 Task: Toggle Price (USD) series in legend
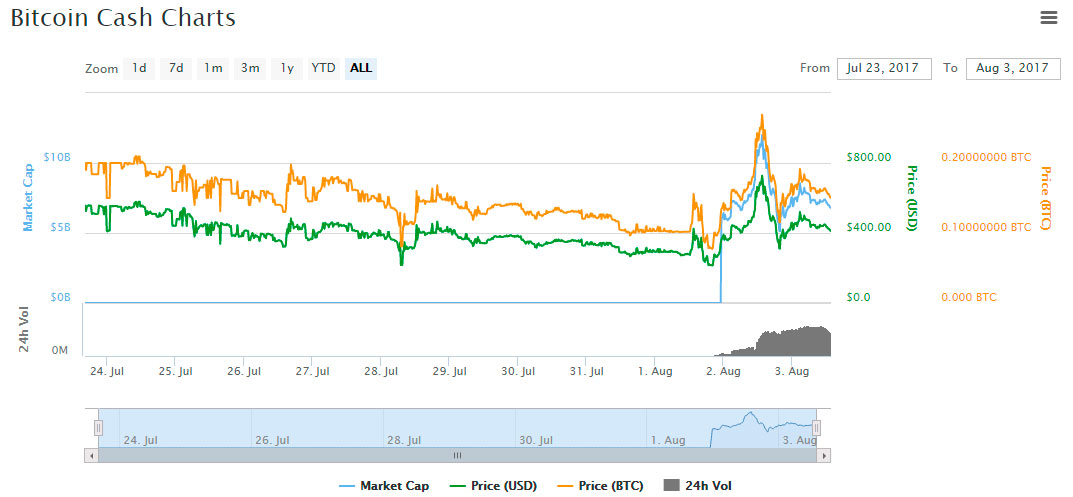point(493,486)
